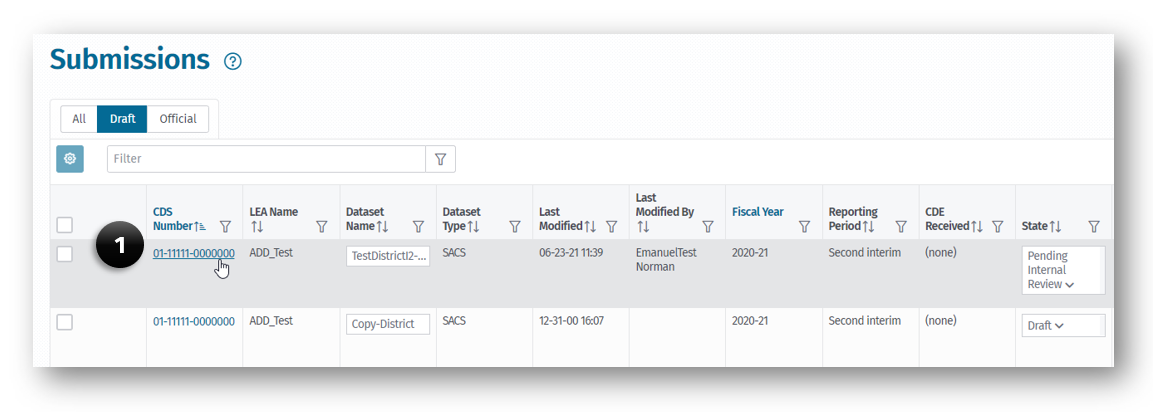
Task: Select EmanuelTest Norman cell
Action: tap(666, 260)
